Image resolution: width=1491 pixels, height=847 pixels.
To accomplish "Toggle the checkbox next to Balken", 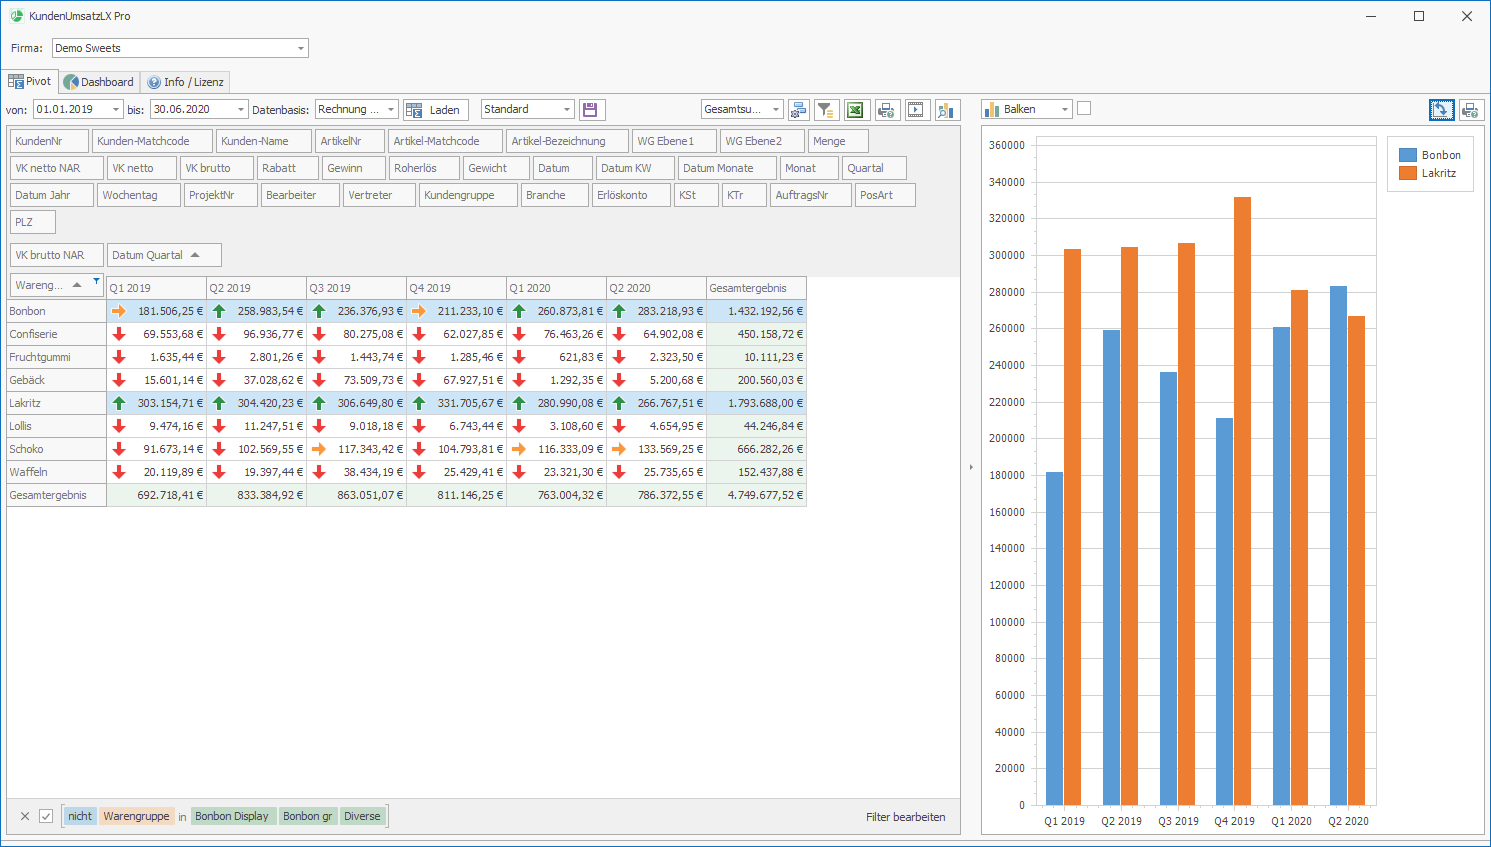I will click(x=1084, y=109).
